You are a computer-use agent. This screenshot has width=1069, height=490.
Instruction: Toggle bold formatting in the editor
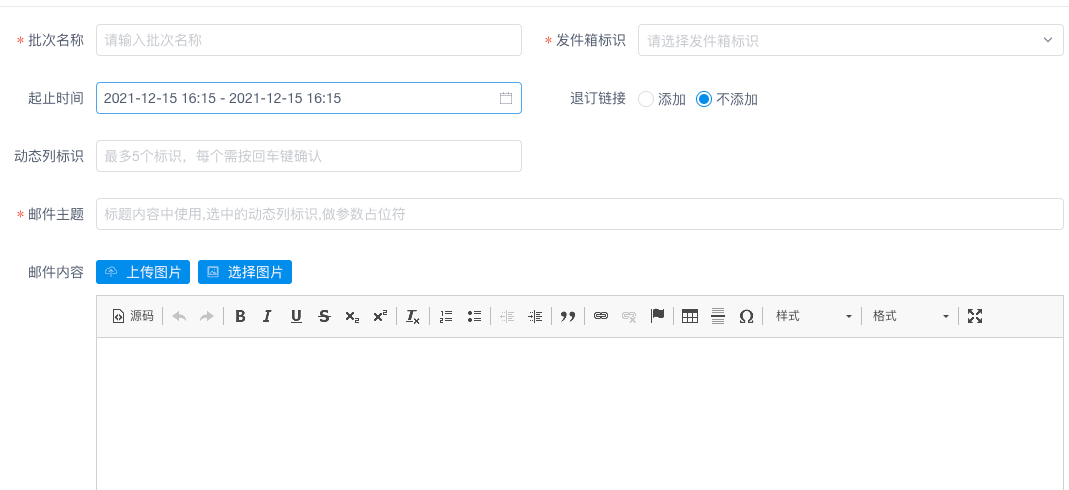(x=240, y=316)
